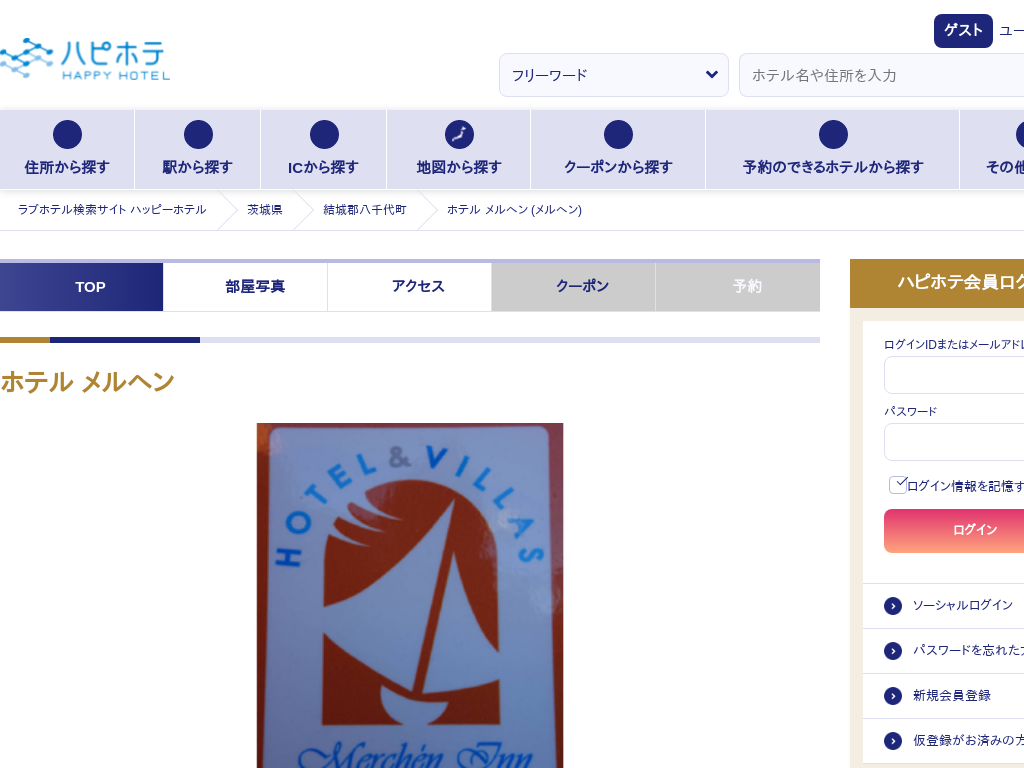Viewport: 1024px width, 768px height.
Task: Click the ゲスト guest button
Action: click(x=963, y=31)
